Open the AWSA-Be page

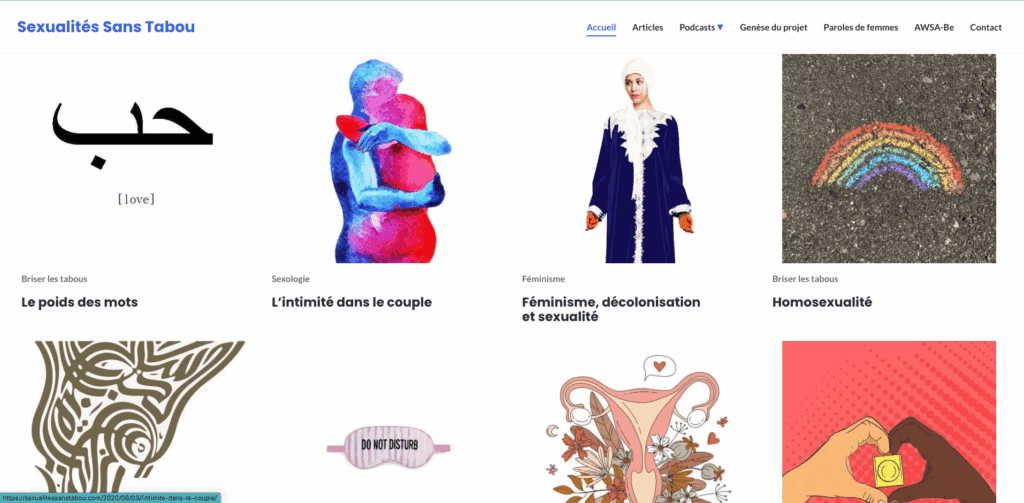[934, 27]
